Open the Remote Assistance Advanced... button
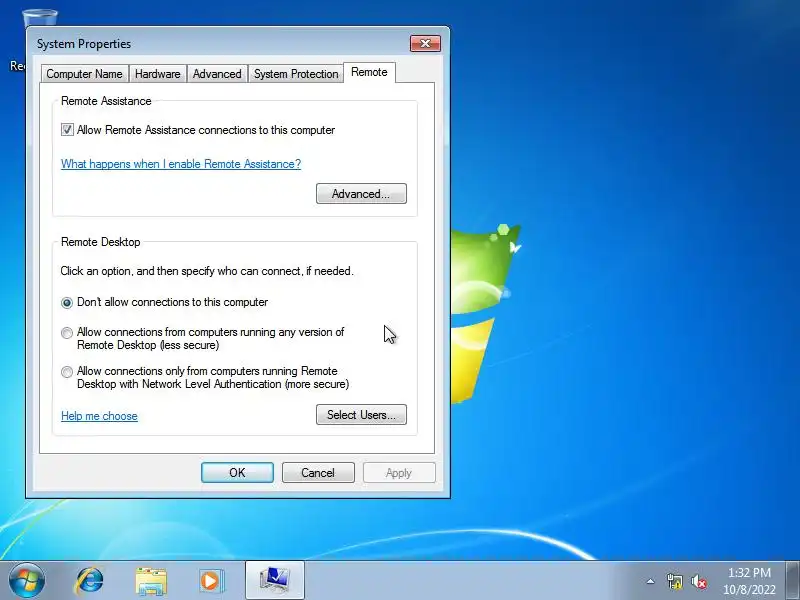This screenshot has height=600, width=800. tap(361, 194)
